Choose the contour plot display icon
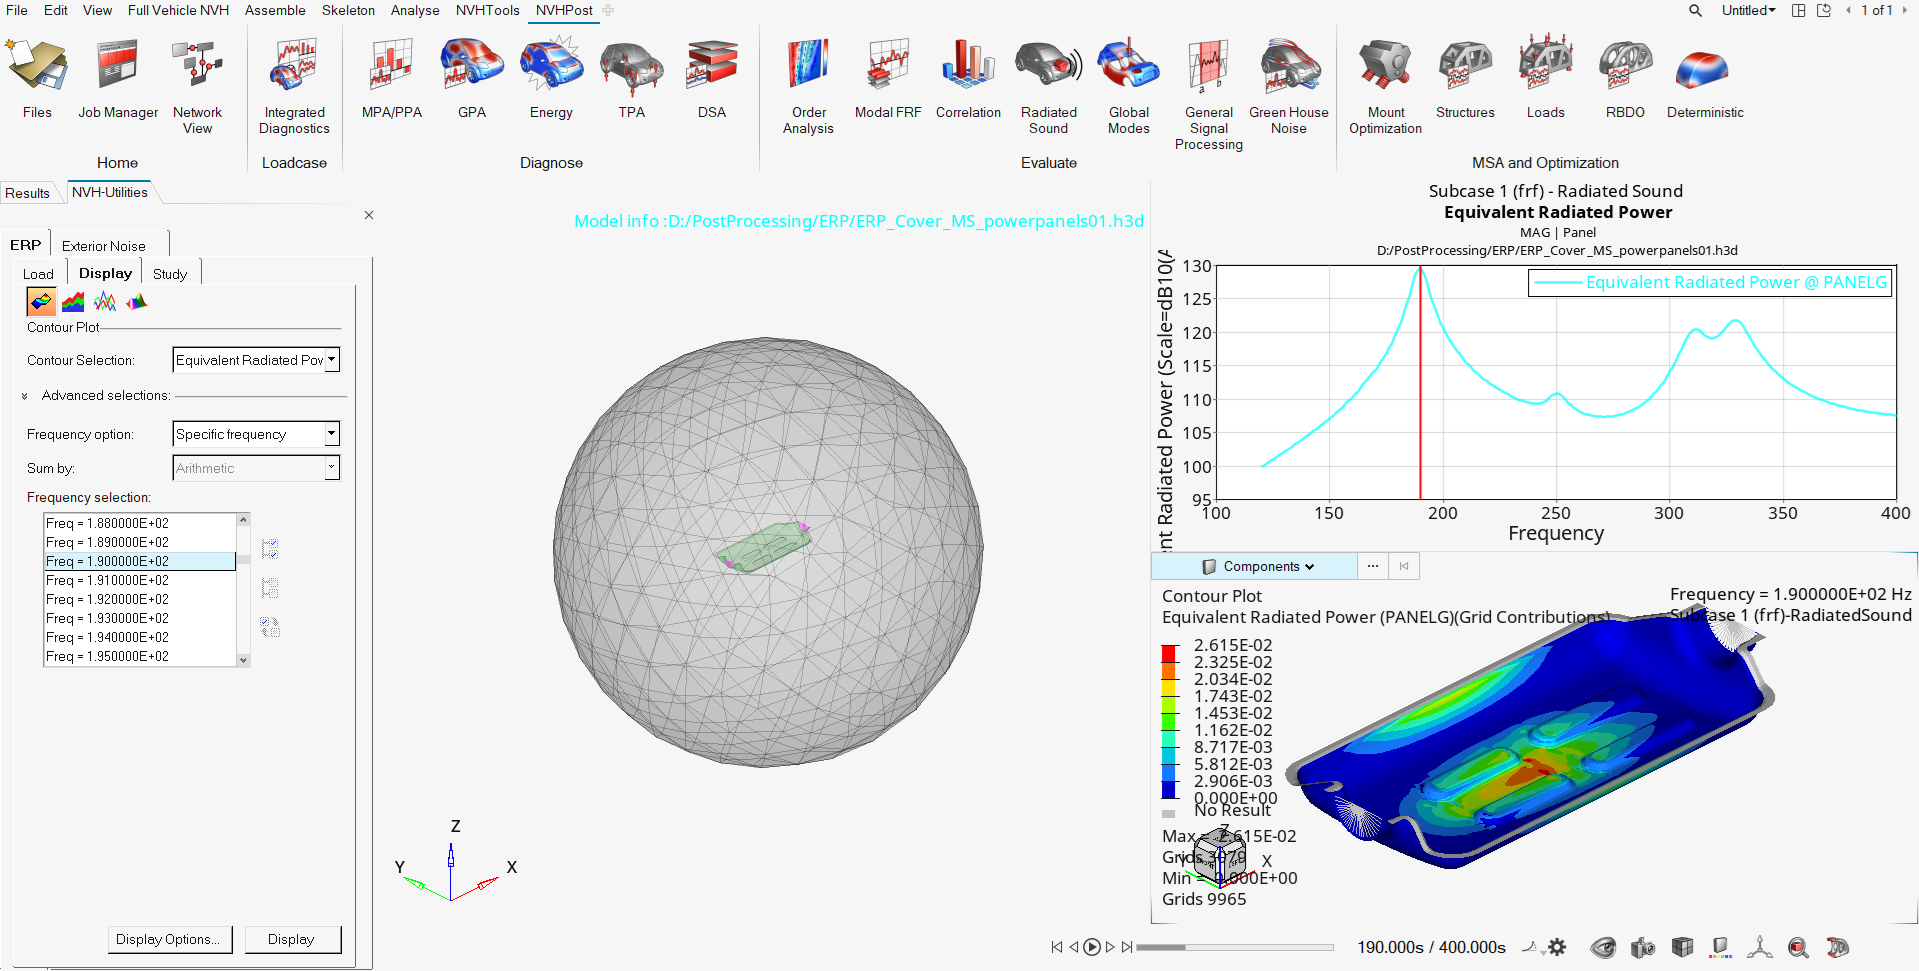This screenshot has width=1919, height=971. 41,301
